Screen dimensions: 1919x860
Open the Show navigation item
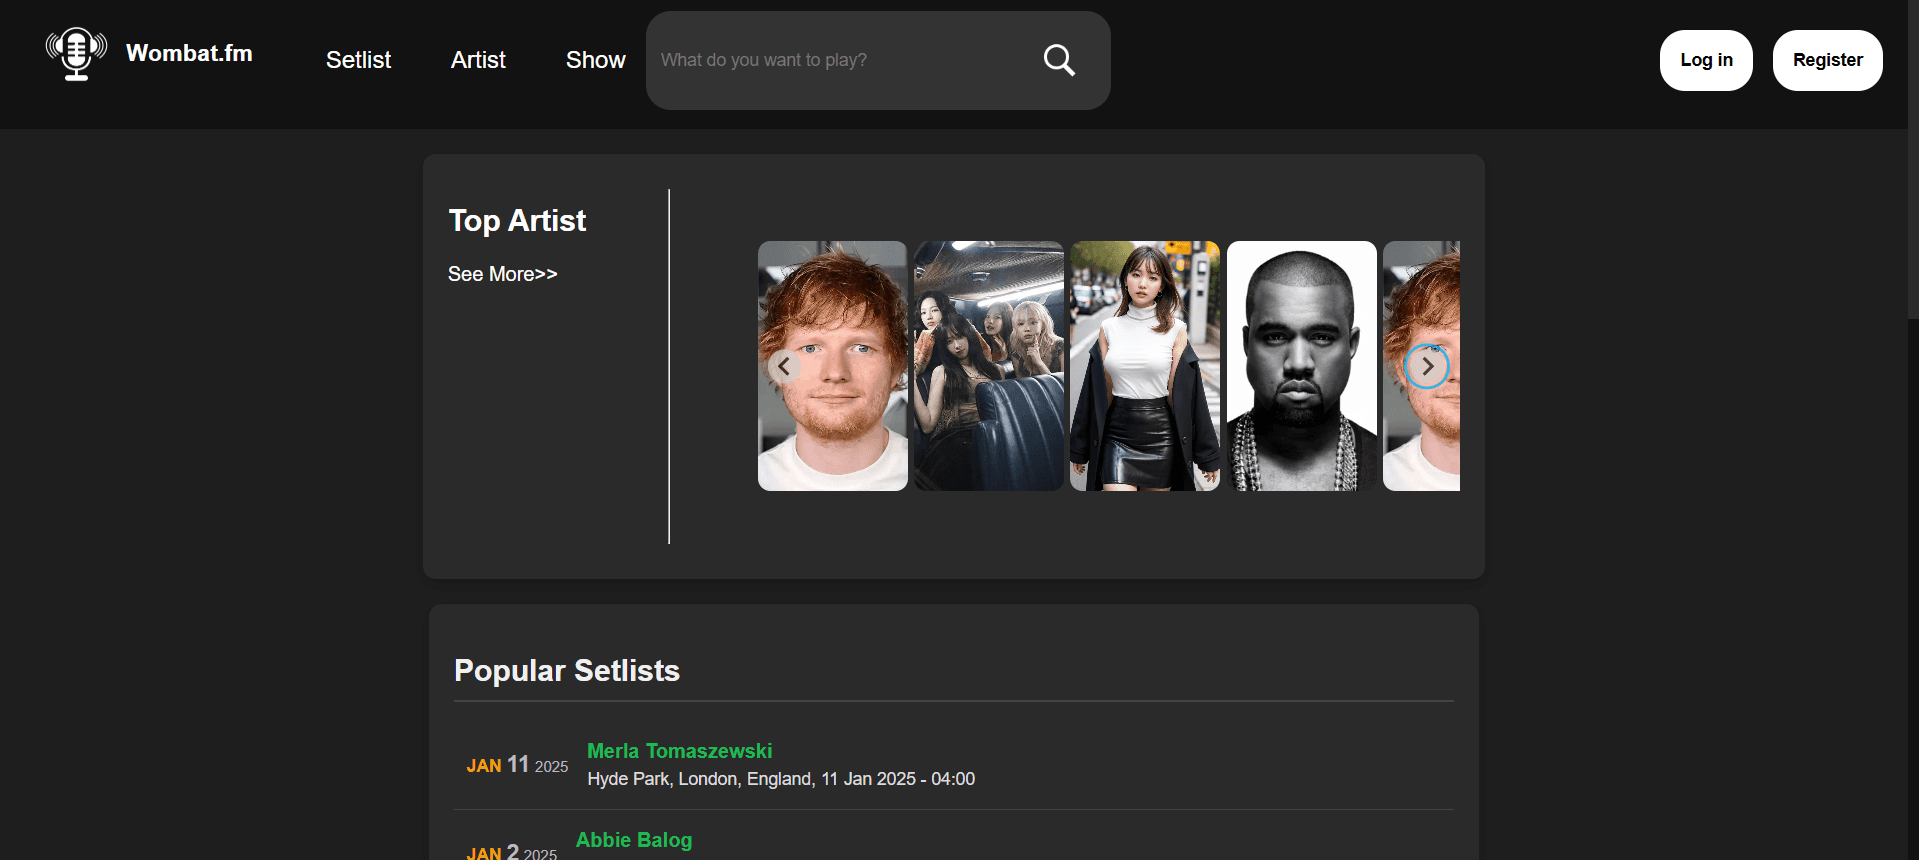point(595,60)
